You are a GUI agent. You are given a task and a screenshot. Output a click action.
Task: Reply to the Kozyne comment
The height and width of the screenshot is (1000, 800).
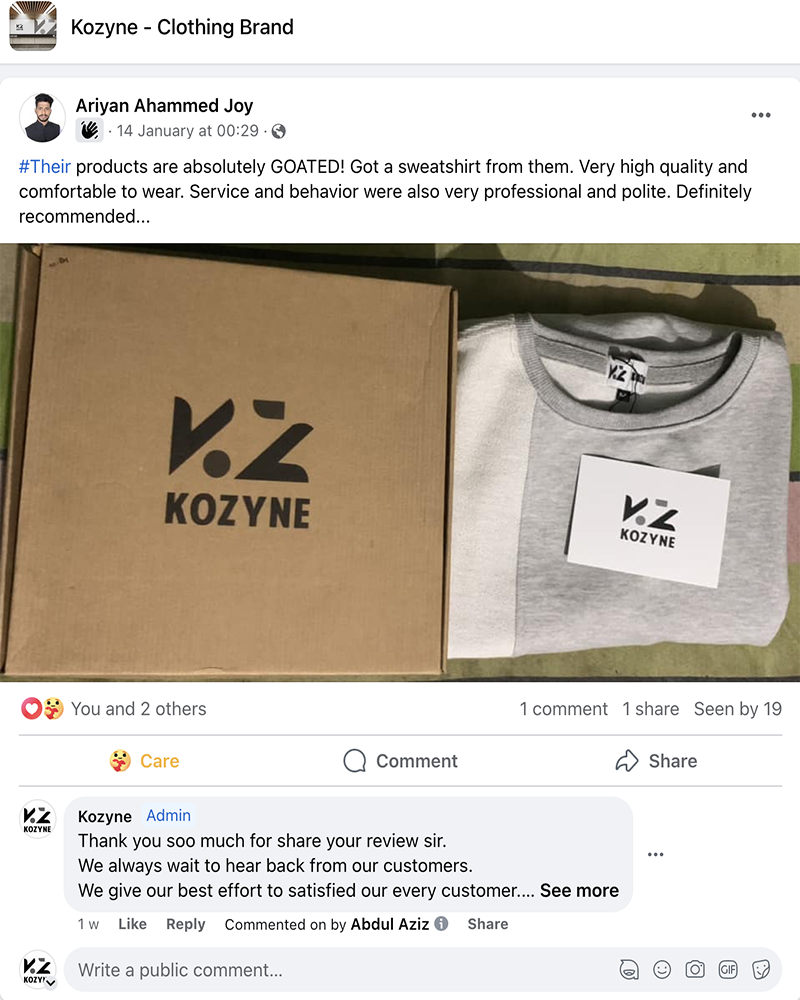[185, 924]
